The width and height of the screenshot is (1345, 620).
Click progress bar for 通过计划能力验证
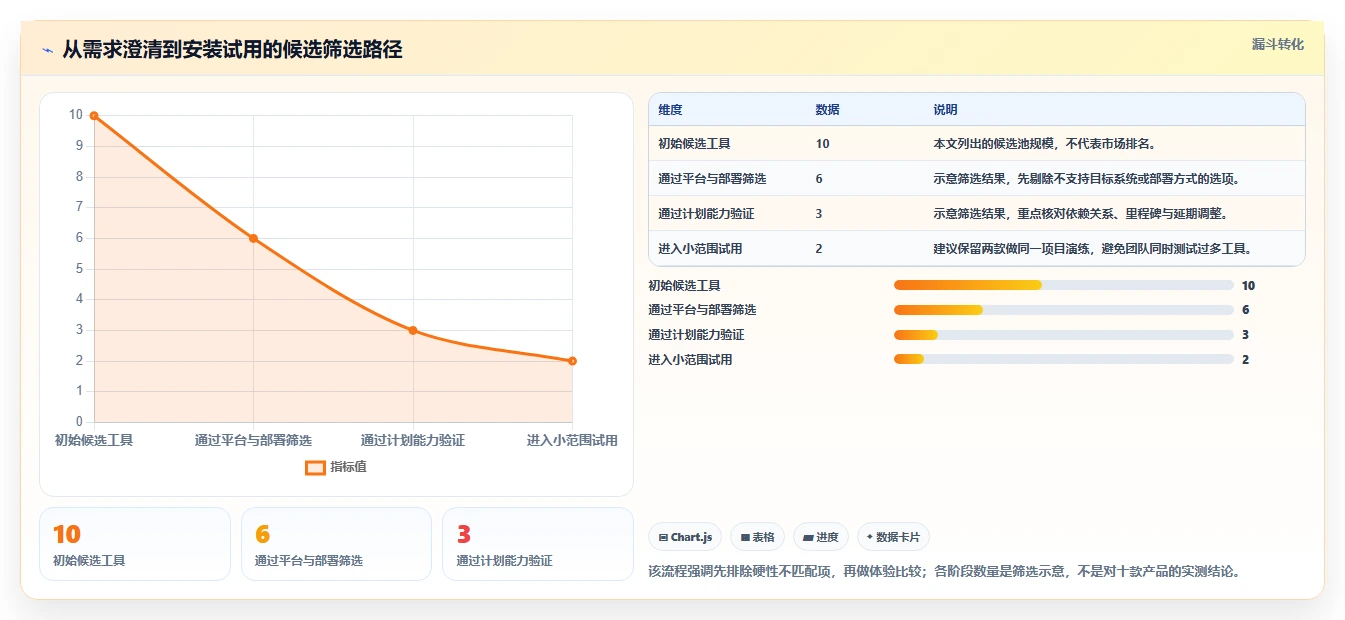tap(1064, 335)
